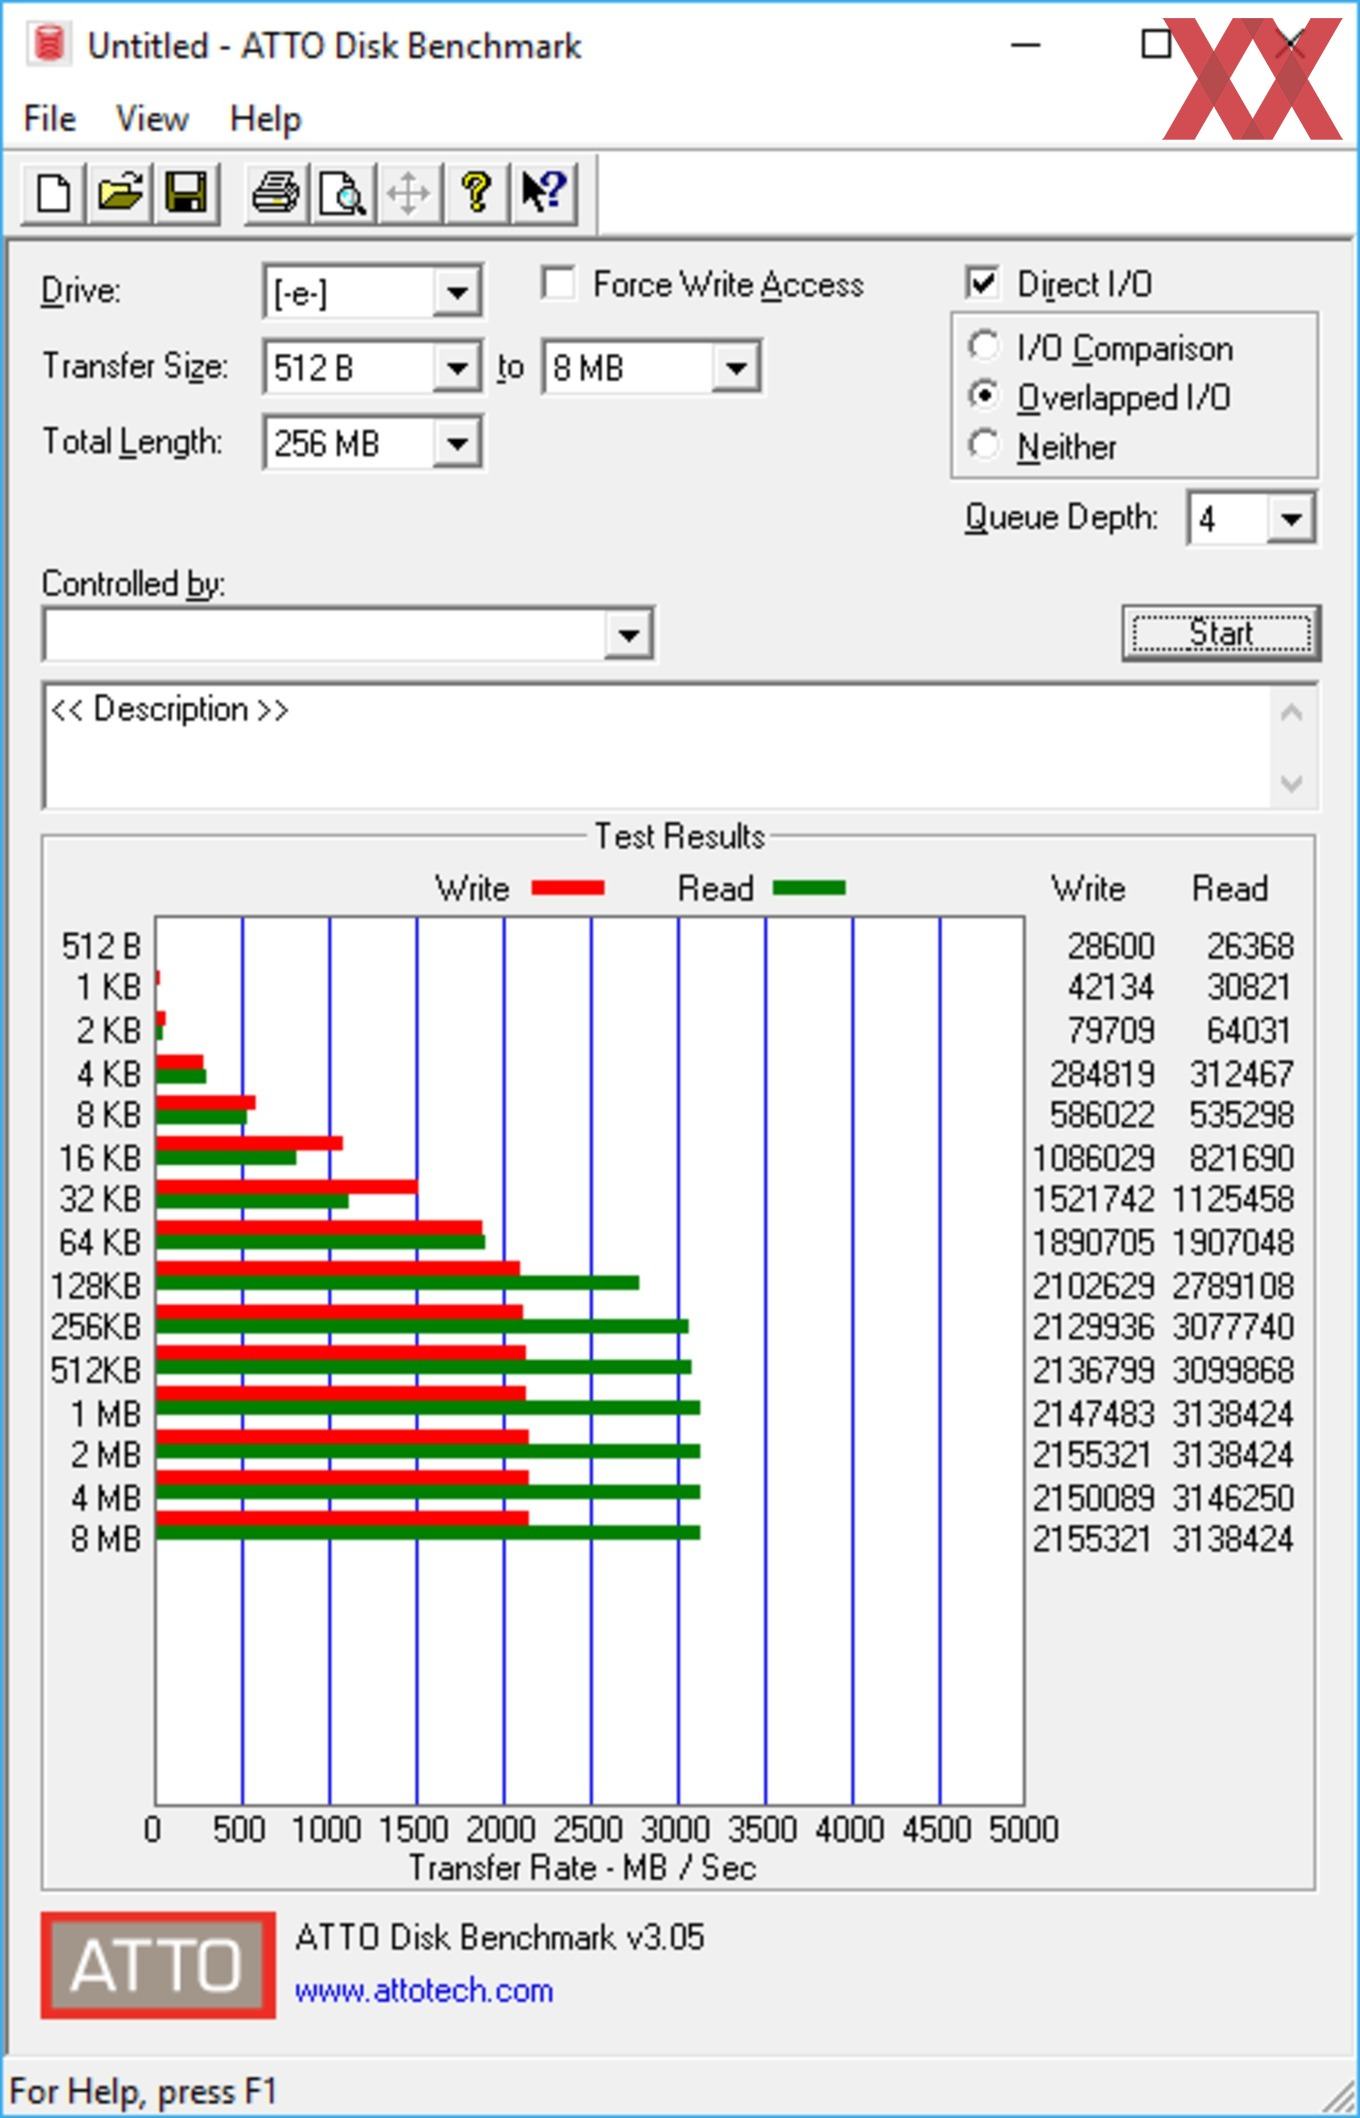Click the ATTO app icon in title bar
The height and width of the screenshot is (2118, 1360).
tap(49, 45)
